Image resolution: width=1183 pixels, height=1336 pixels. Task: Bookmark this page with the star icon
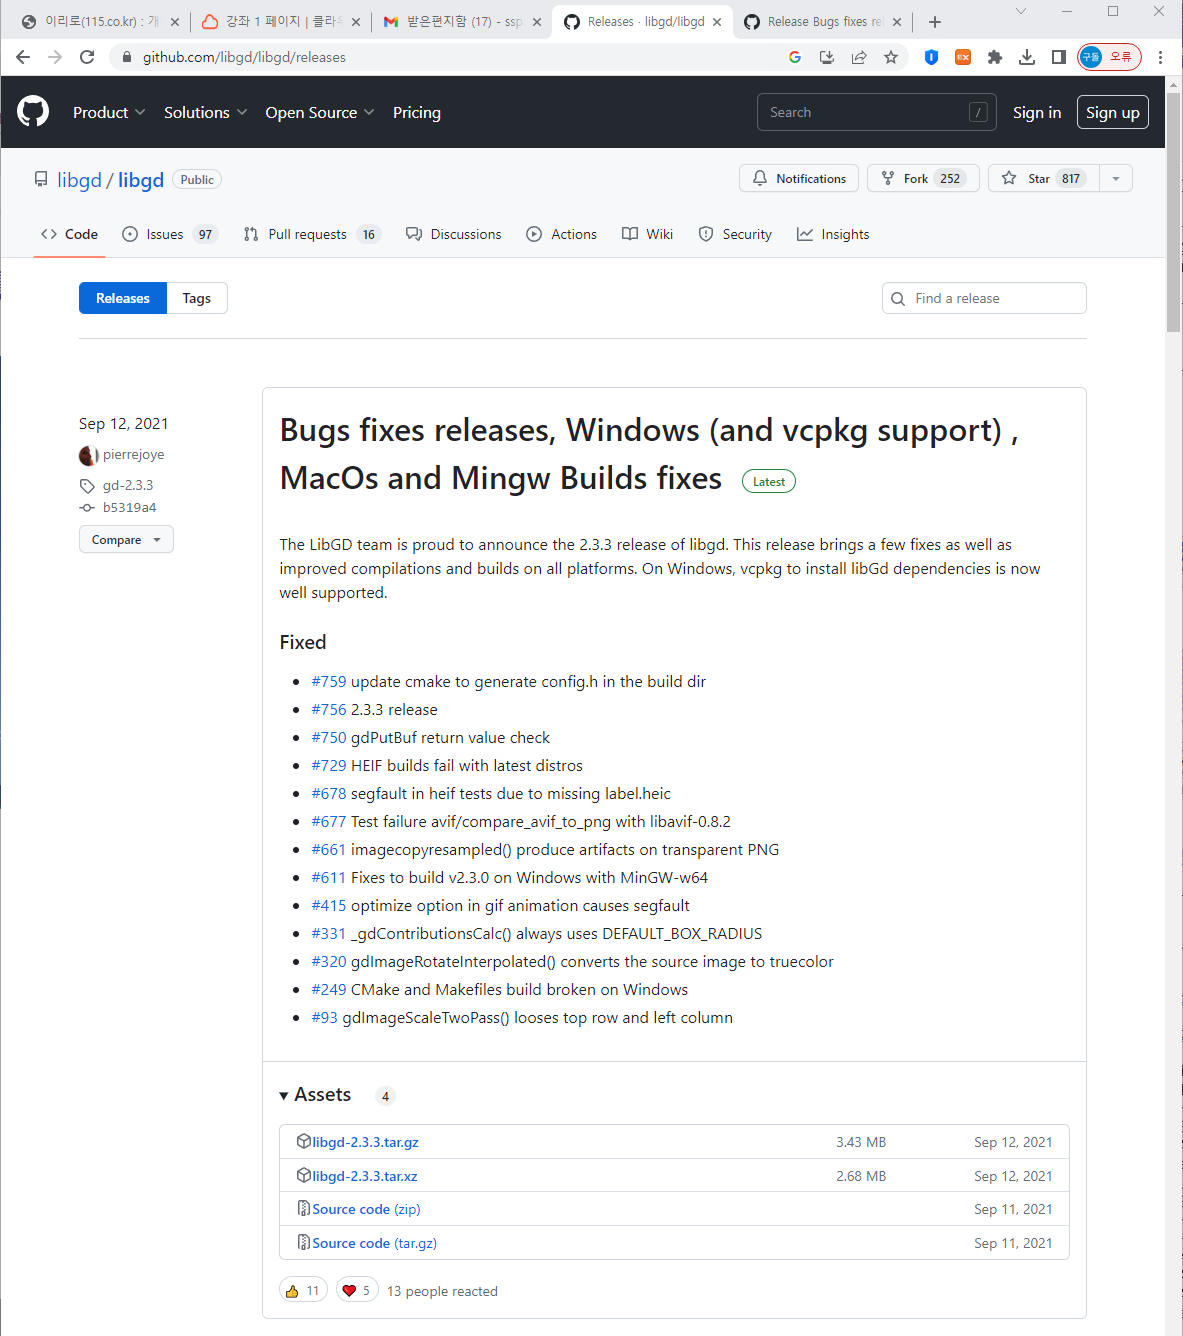891,57
